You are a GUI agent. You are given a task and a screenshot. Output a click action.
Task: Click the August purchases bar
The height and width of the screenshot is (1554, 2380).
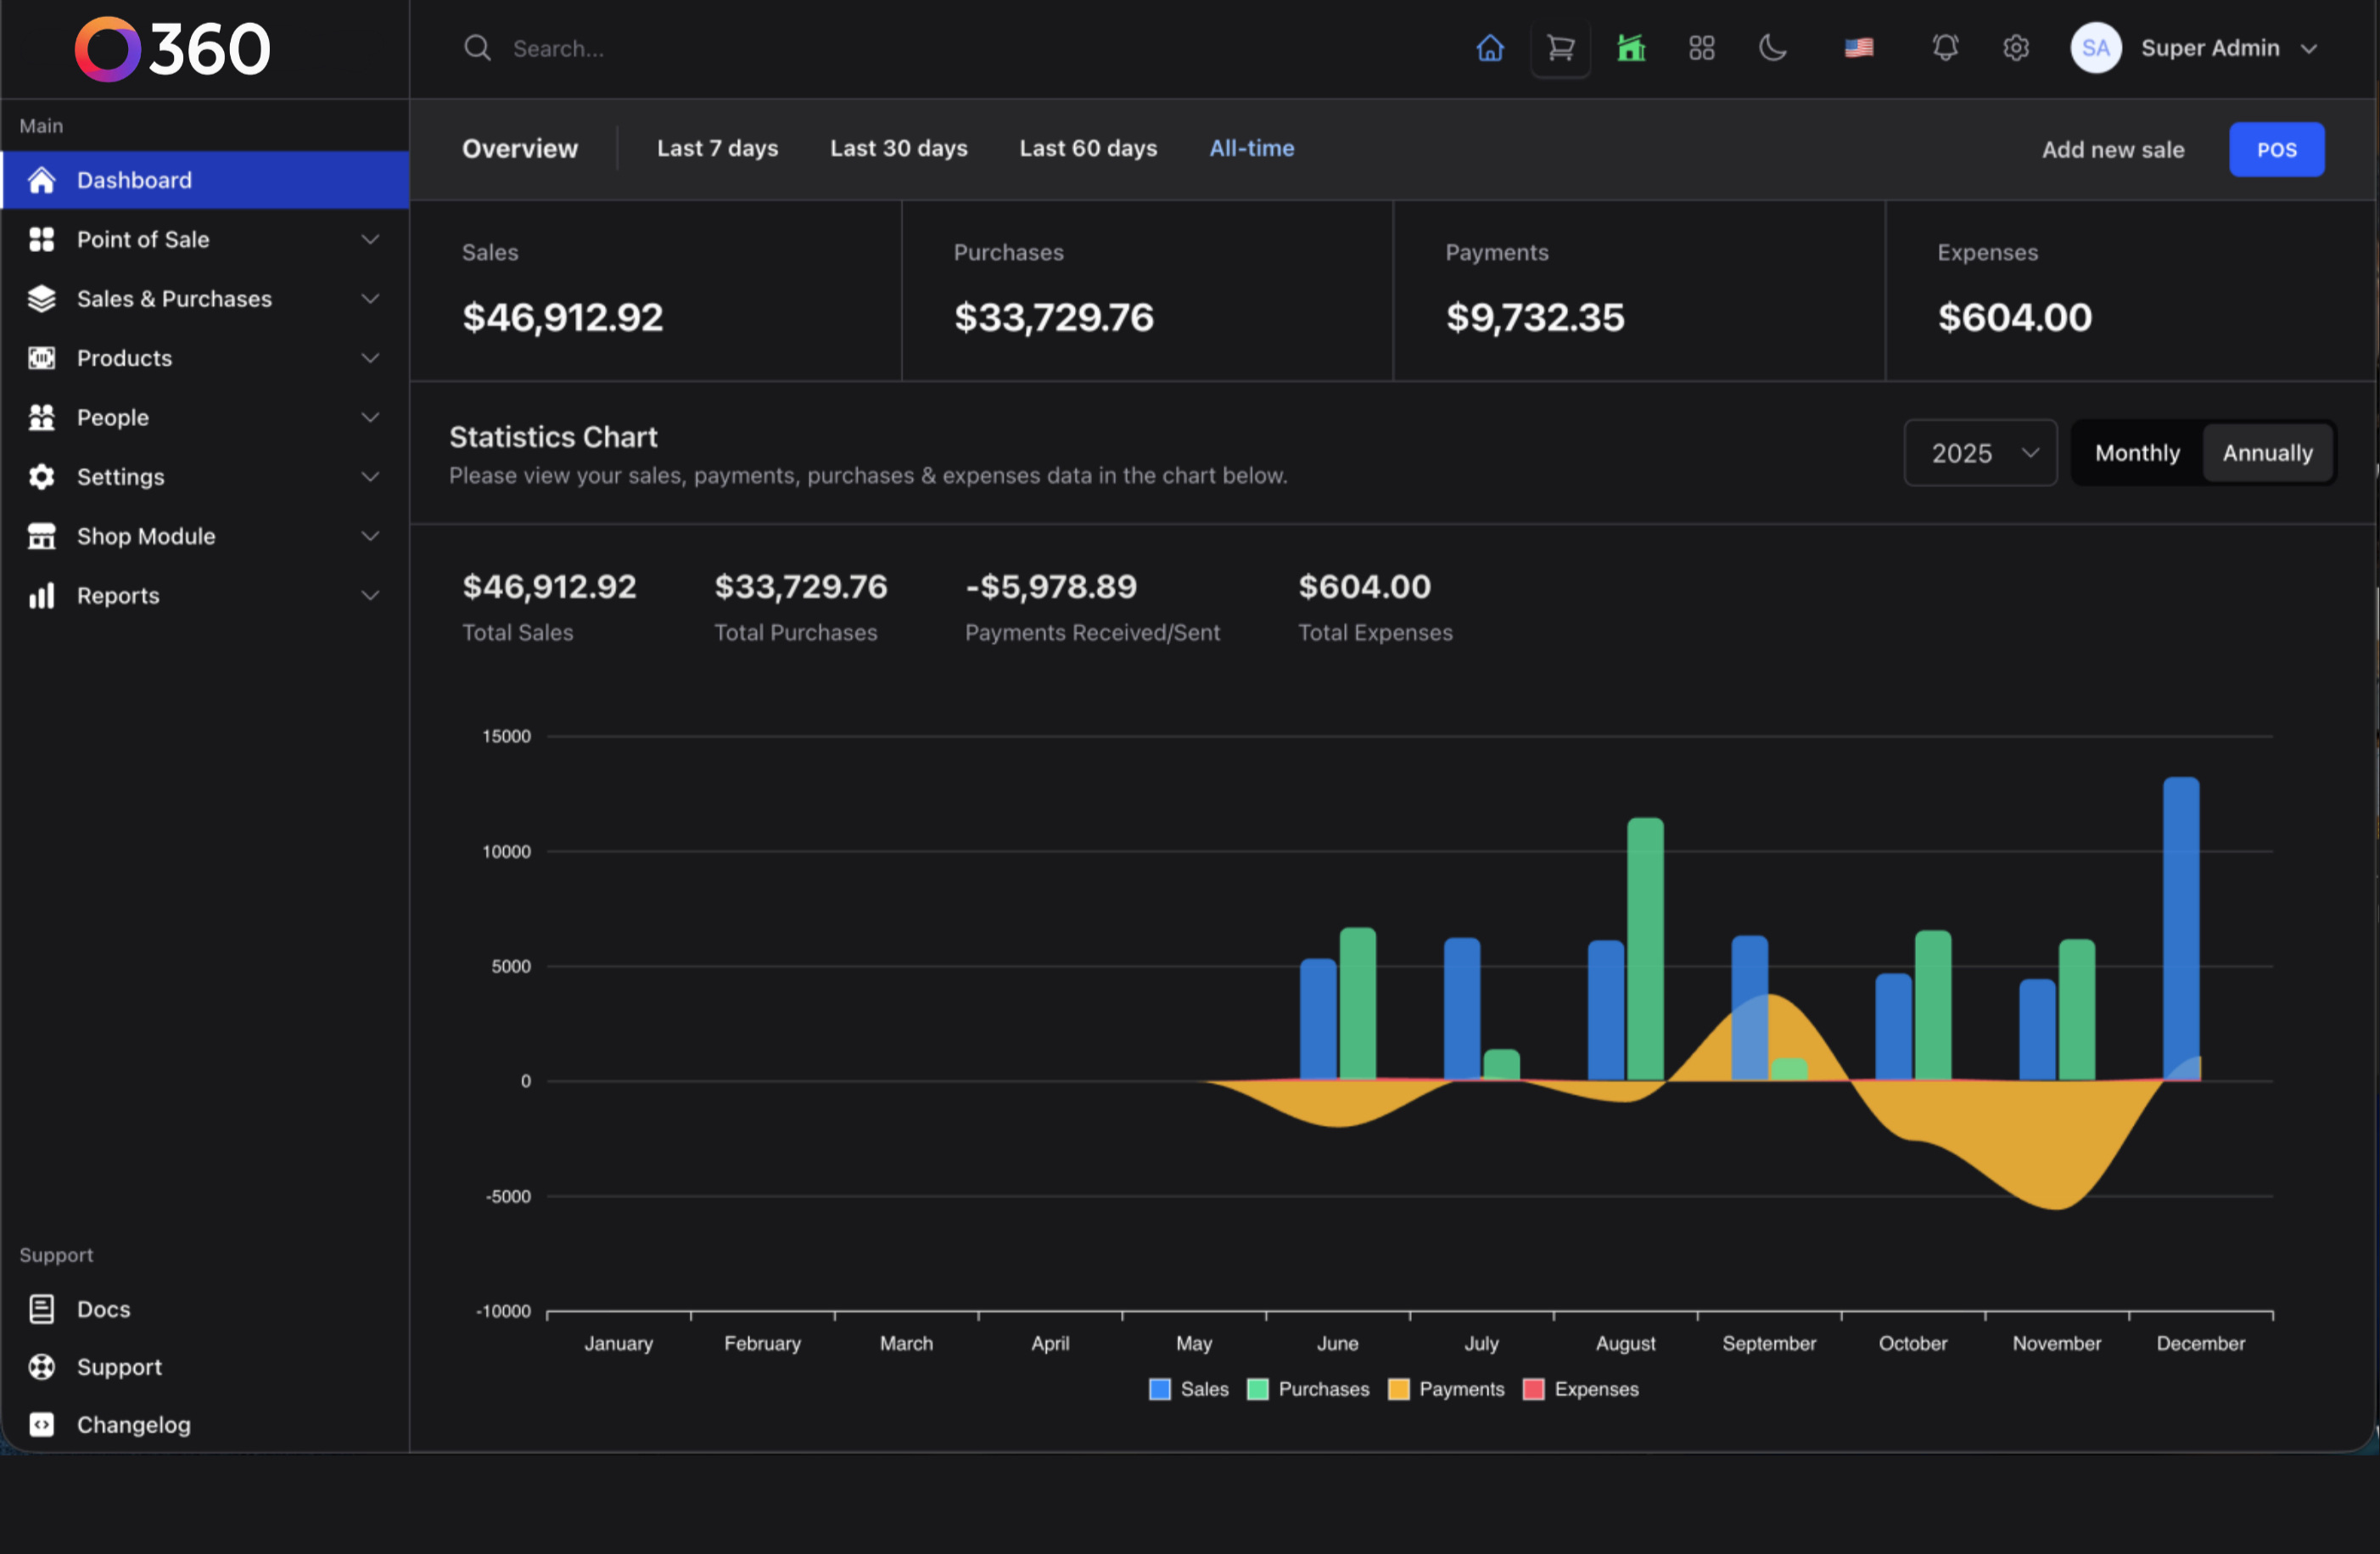[x=1645, y=949]
